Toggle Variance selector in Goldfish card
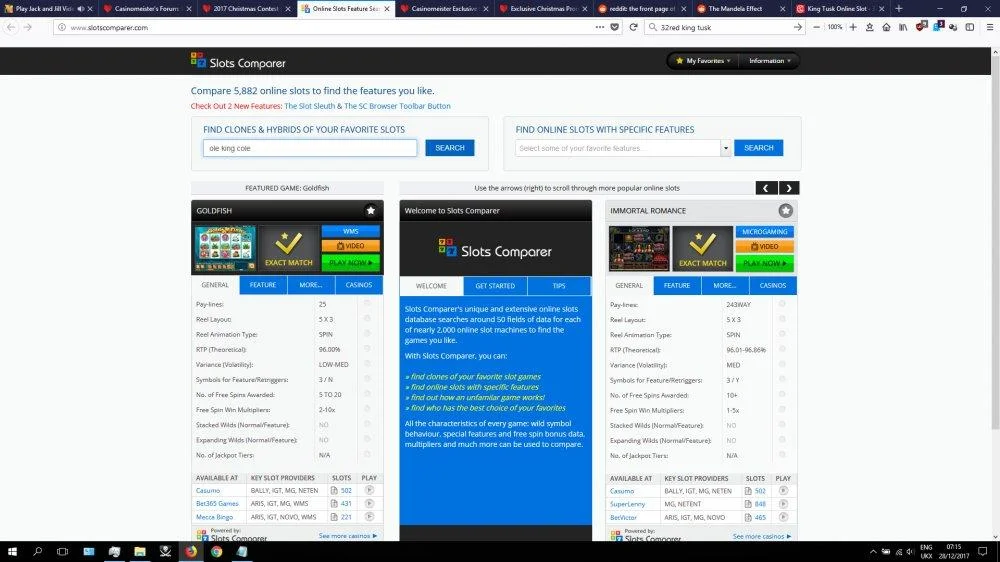This screenshot has width=1000, height=562. (367, 364)
